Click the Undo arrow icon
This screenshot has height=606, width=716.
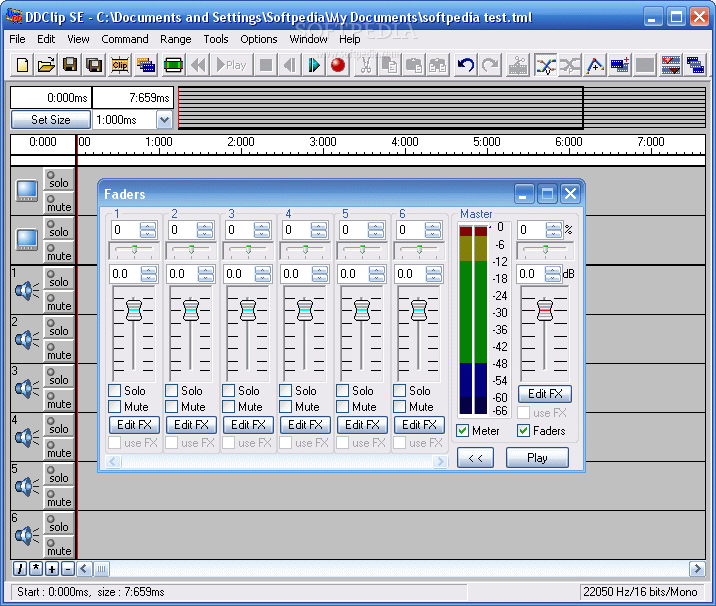tap(466, 65)
